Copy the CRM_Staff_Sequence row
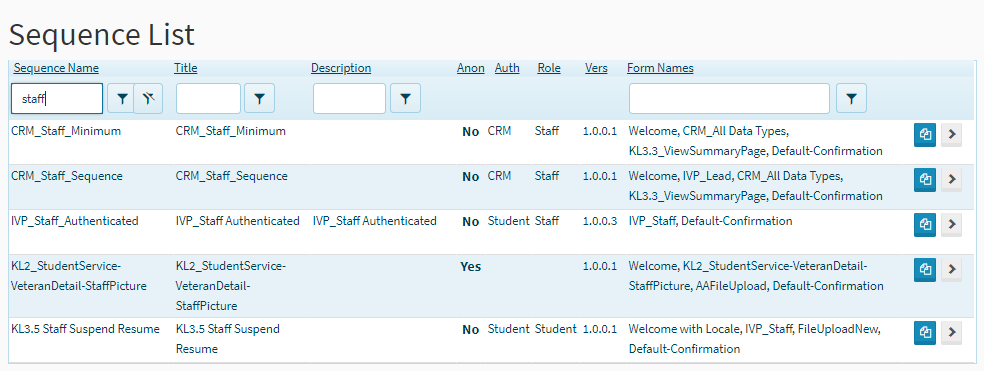Viewport: 984px width, 371px height. [x=924, y=180]
